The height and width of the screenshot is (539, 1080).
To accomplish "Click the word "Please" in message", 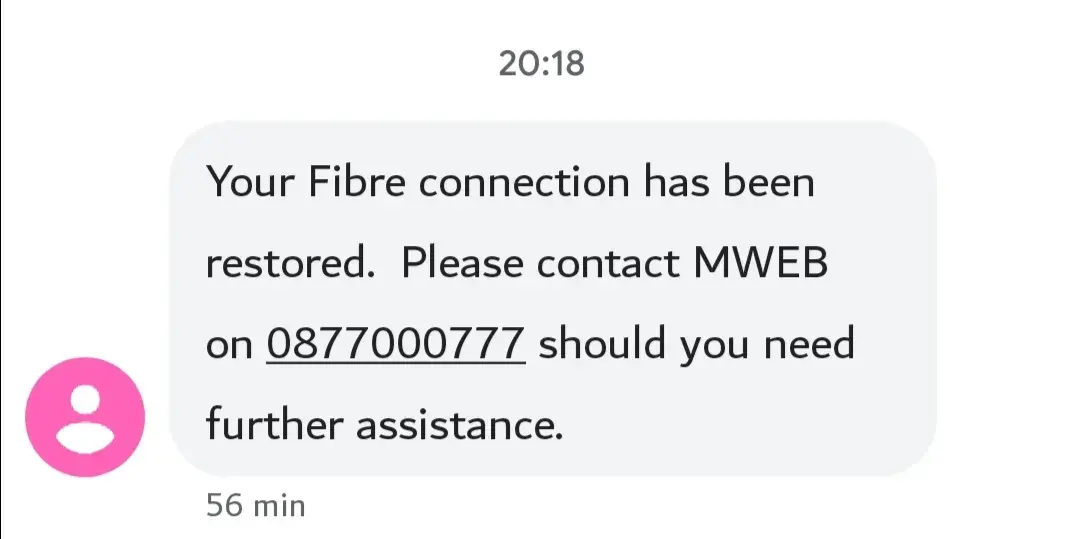I will pos(464,264).
